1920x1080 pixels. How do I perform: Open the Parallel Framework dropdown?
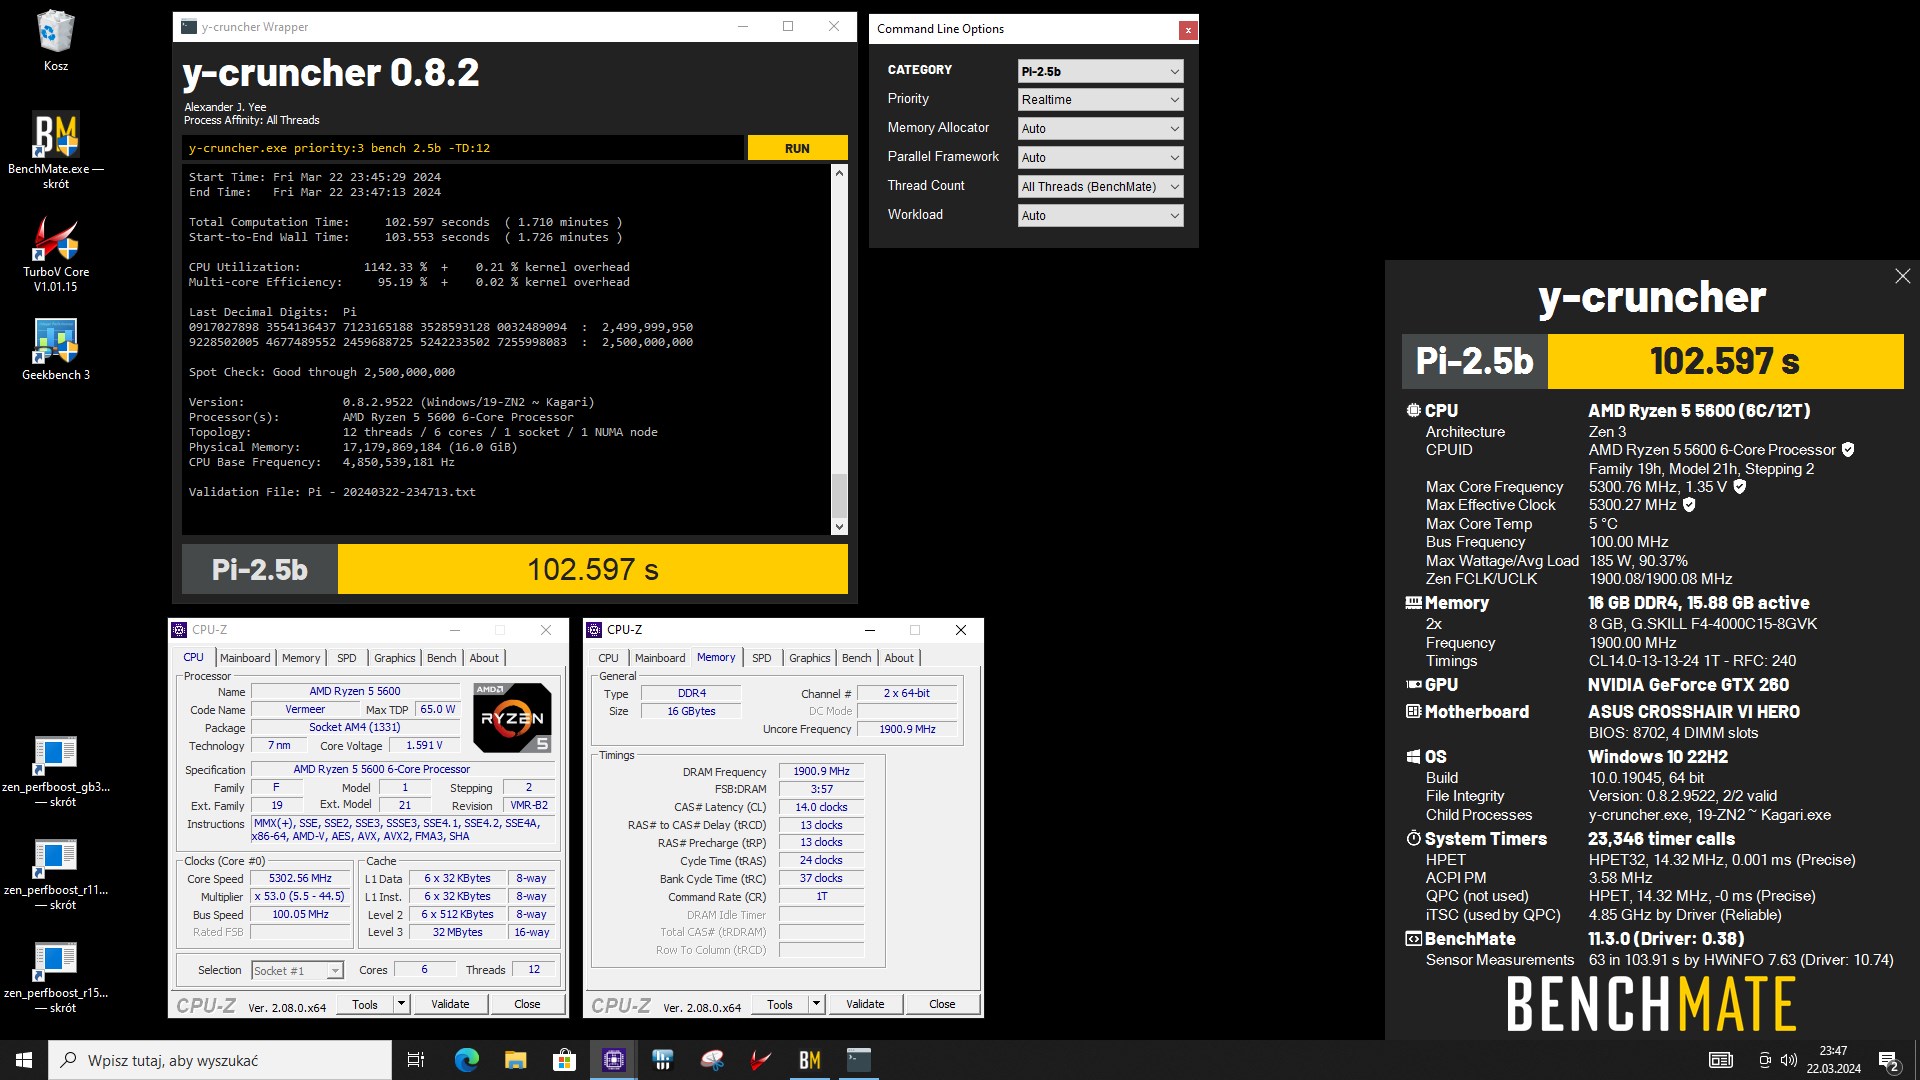(x=1100, y=158)
